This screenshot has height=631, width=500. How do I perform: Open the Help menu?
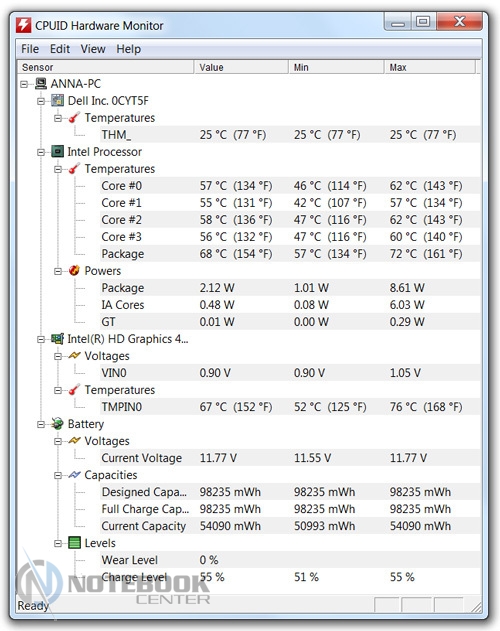tap(128, 49)
